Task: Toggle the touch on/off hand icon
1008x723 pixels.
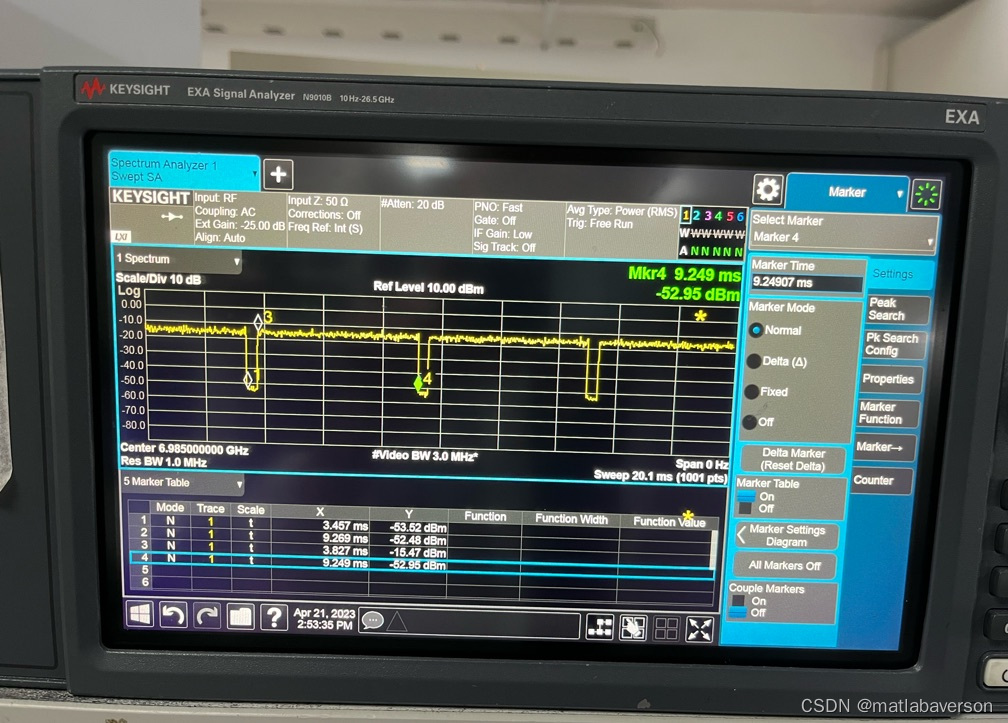Action: pos(633,629)
